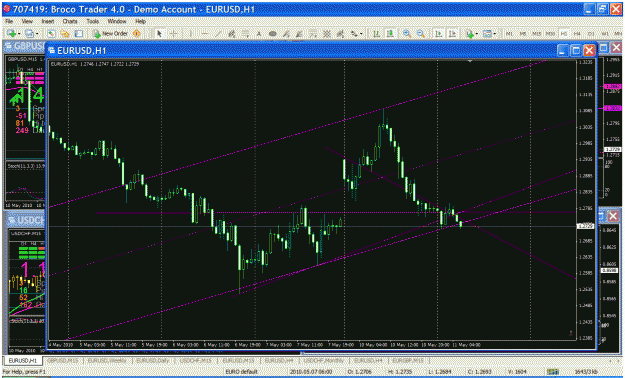This screenshot has height=378, width=625.
Task: Click the Profiles toolbar icon
Action: pyautogui.click(x=30, y=33)
